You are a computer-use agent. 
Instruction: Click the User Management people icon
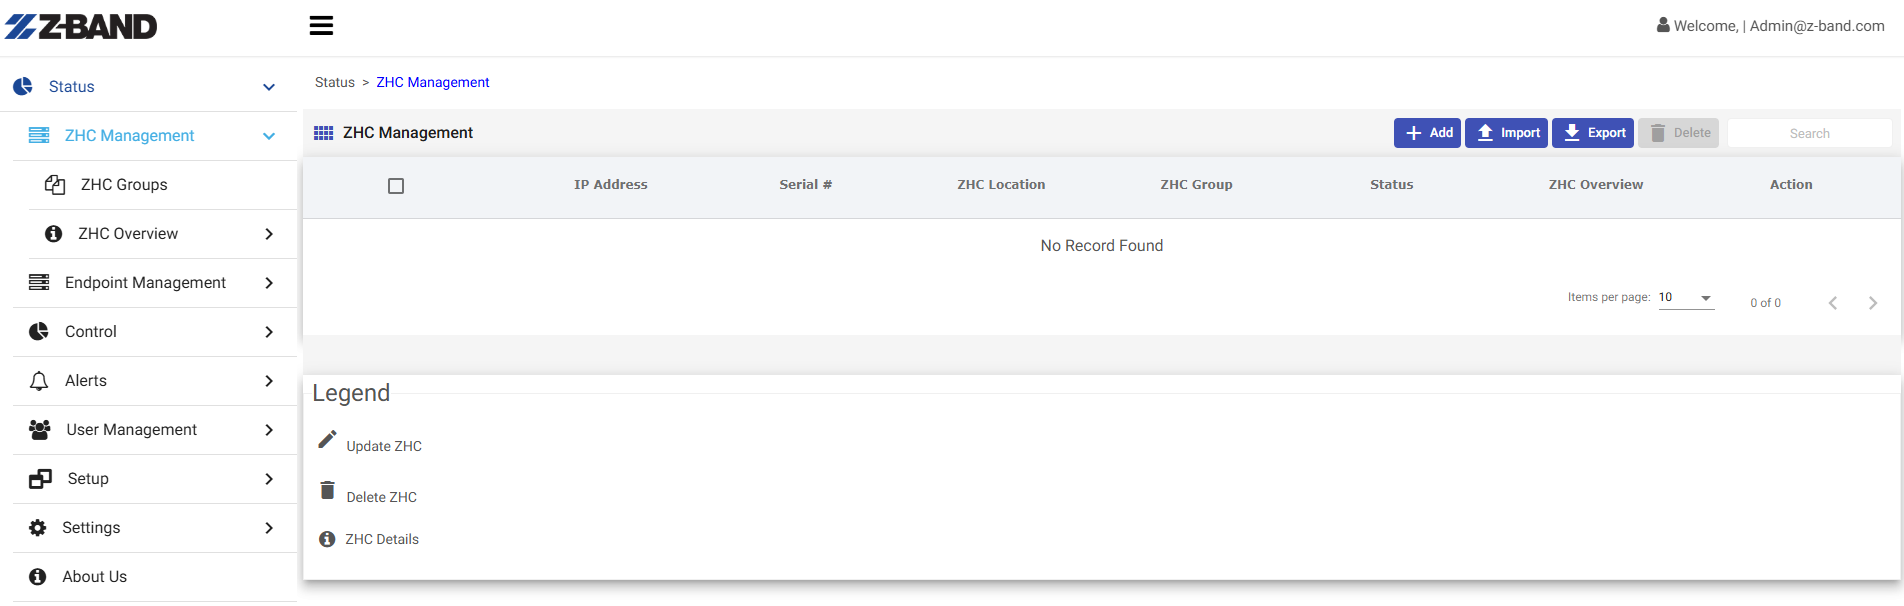40,430
